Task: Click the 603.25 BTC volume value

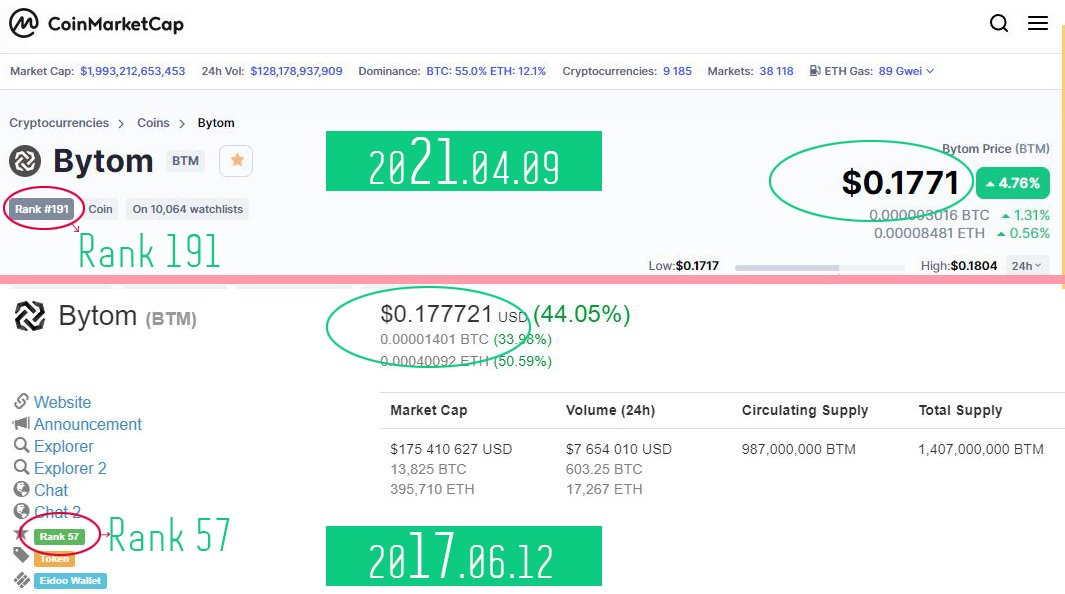Action: tap(604, 469)
